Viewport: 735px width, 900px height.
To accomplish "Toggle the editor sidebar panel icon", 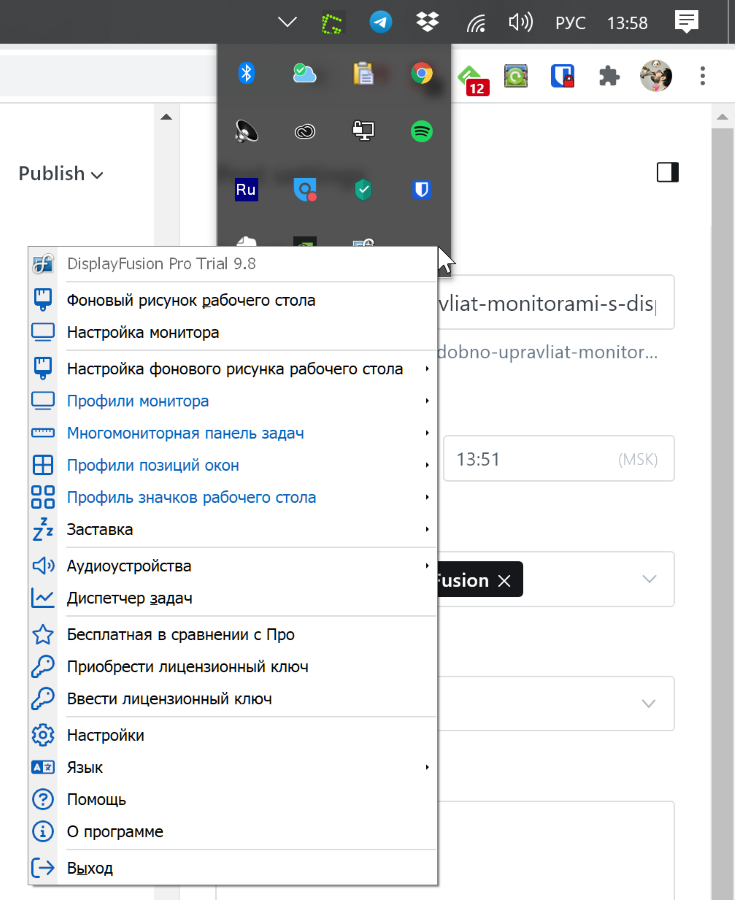I will click(668, 172).
